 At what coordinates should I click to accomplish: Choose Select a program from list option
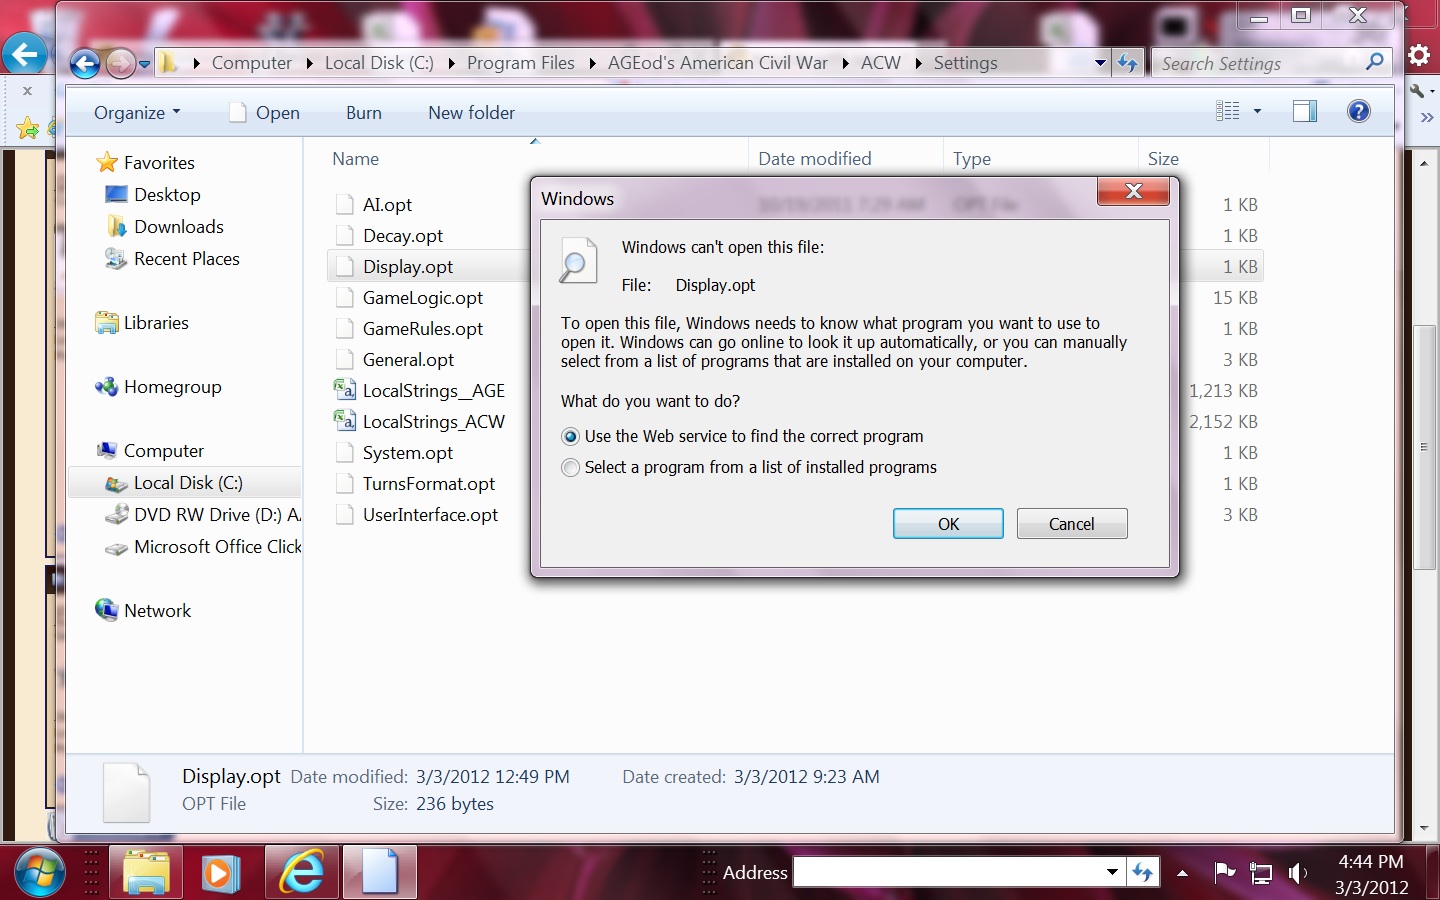[x=571, y=468]
